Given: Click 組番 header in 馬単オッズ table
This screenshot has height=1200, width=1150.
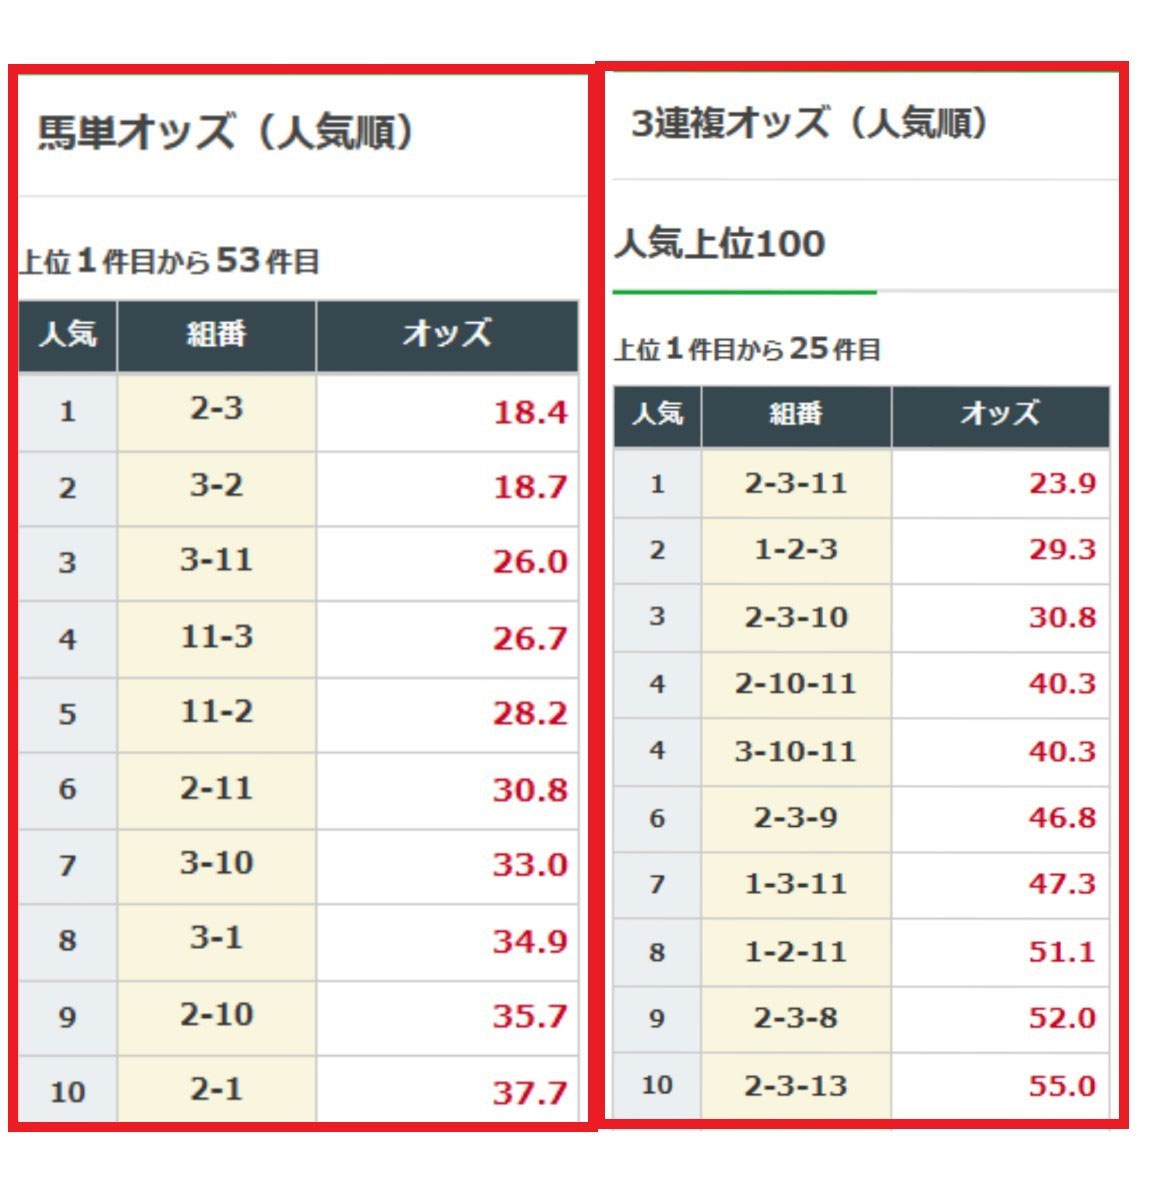Looking at the screenshot, I should (x=216, y=335).
